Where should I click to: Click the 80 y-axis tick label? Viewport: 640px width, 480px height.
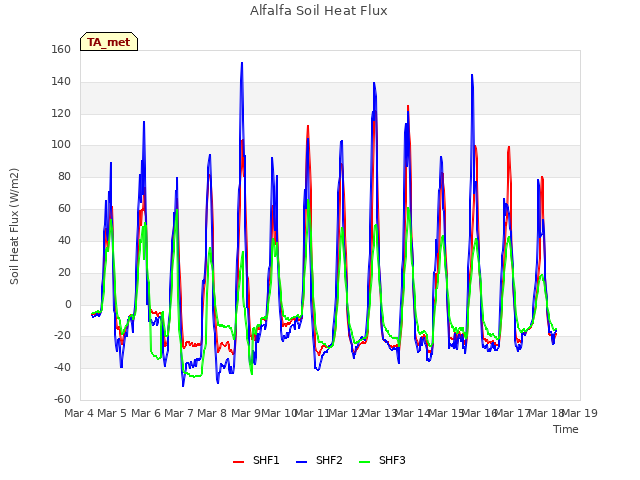coord(64,176)
